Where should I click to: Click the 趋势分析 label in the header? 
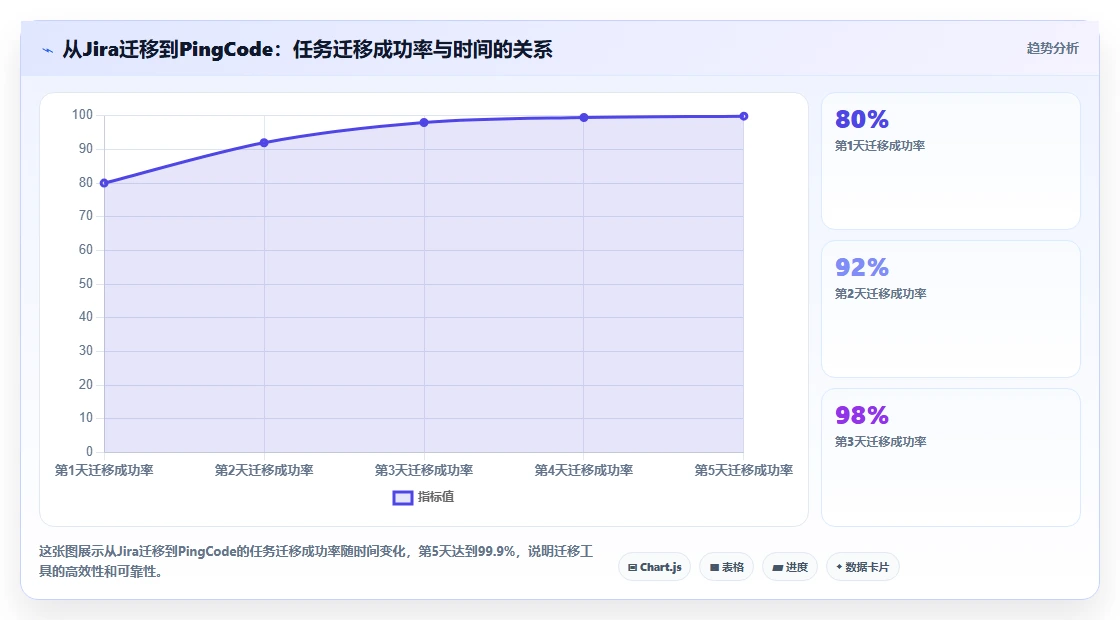click(1052, 49)
